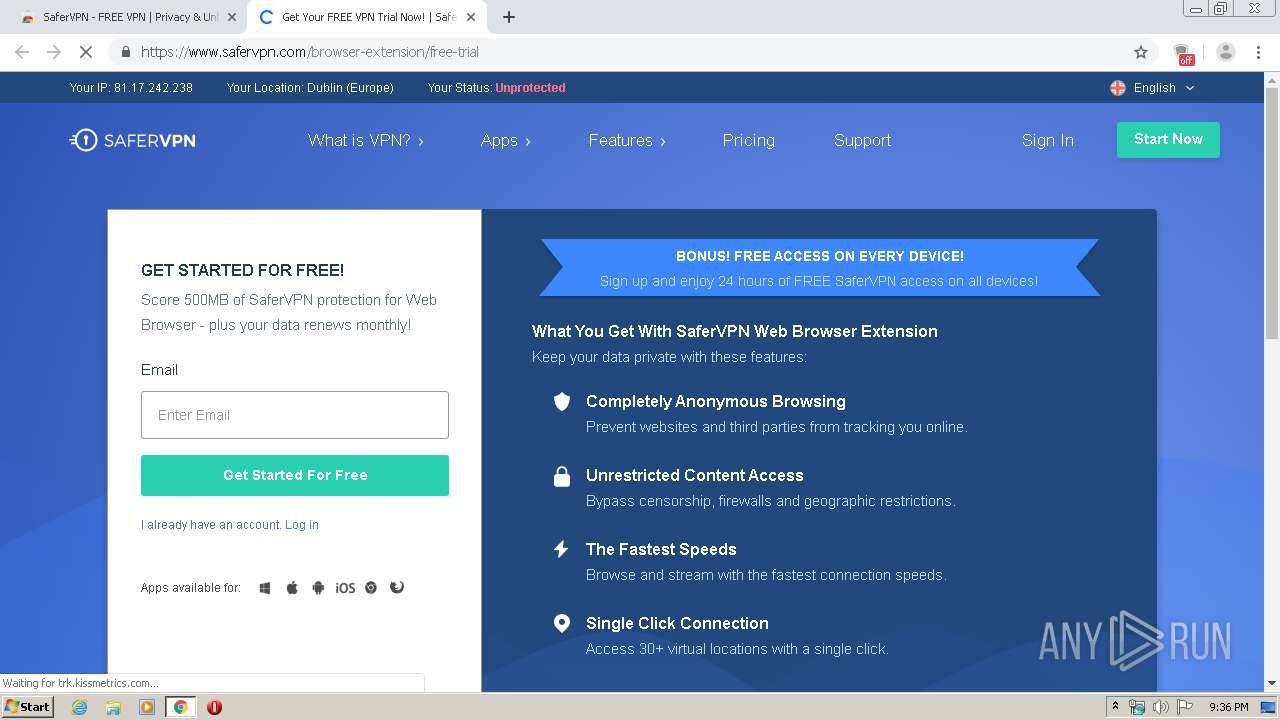The image size is (1280, 720).
Task: Click the 'Unrestricted Content Access' heading
Action: tap(695, 476)
